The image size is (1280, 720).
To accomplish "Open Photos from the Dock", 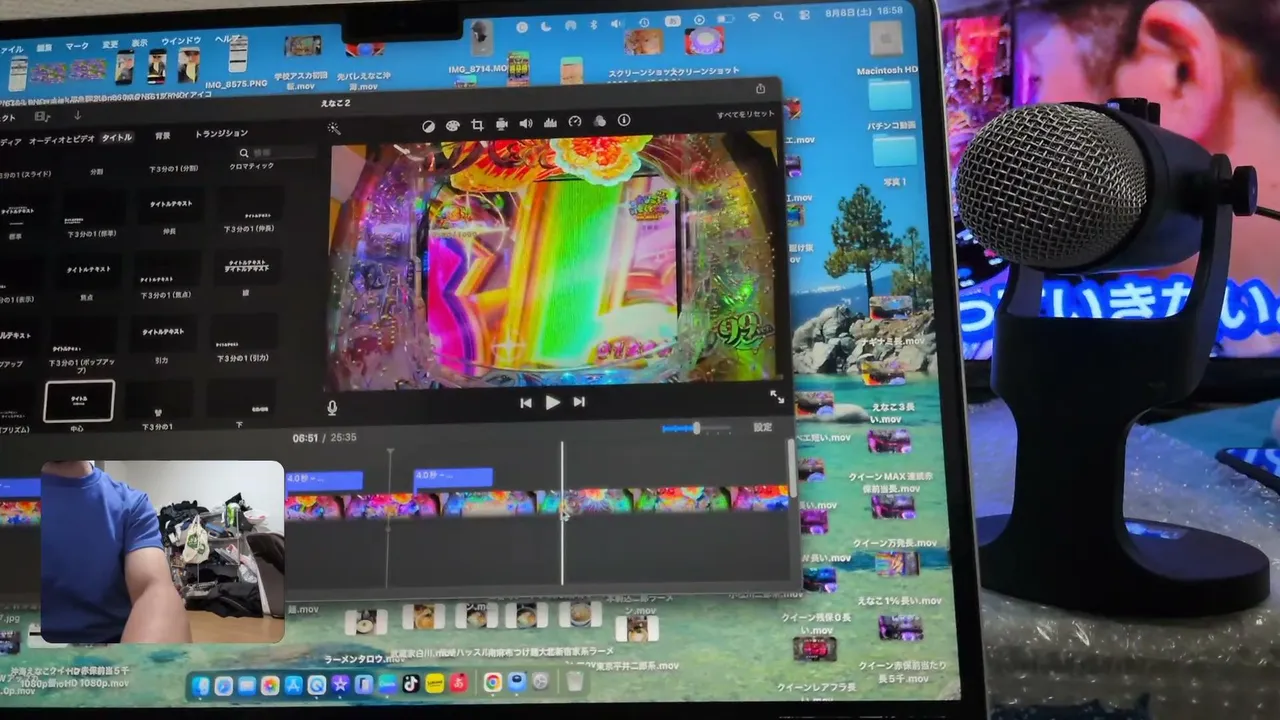I will tap(270, 686).
